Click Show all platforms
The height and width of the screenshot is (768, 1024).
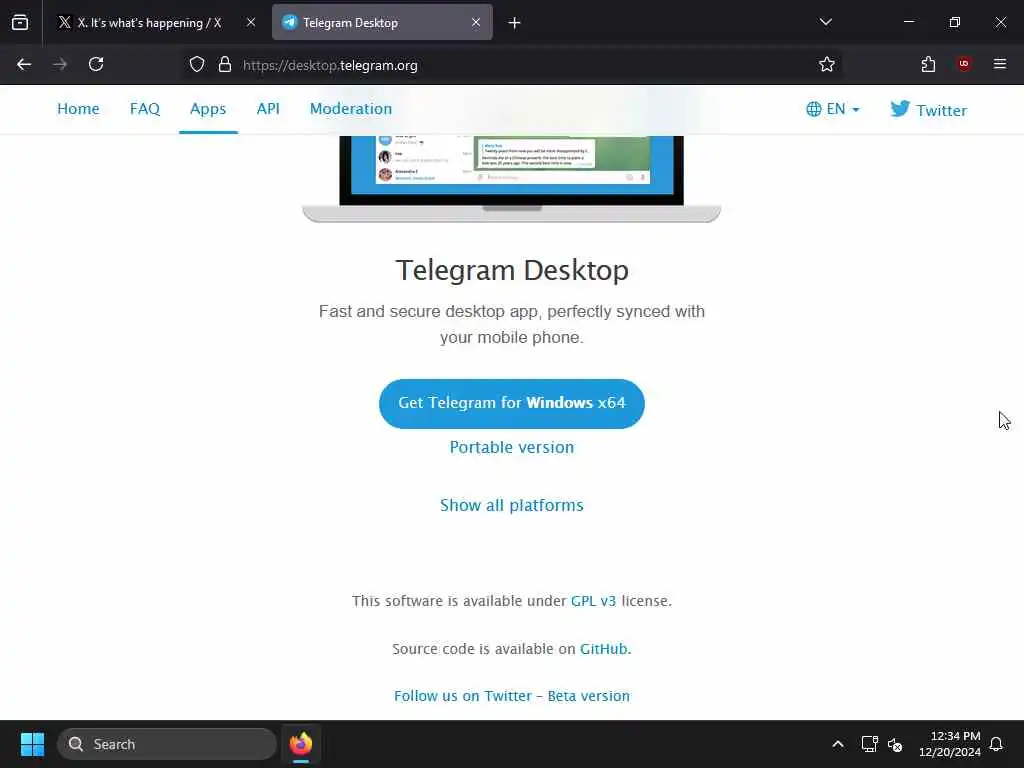[x=511, y=505]
